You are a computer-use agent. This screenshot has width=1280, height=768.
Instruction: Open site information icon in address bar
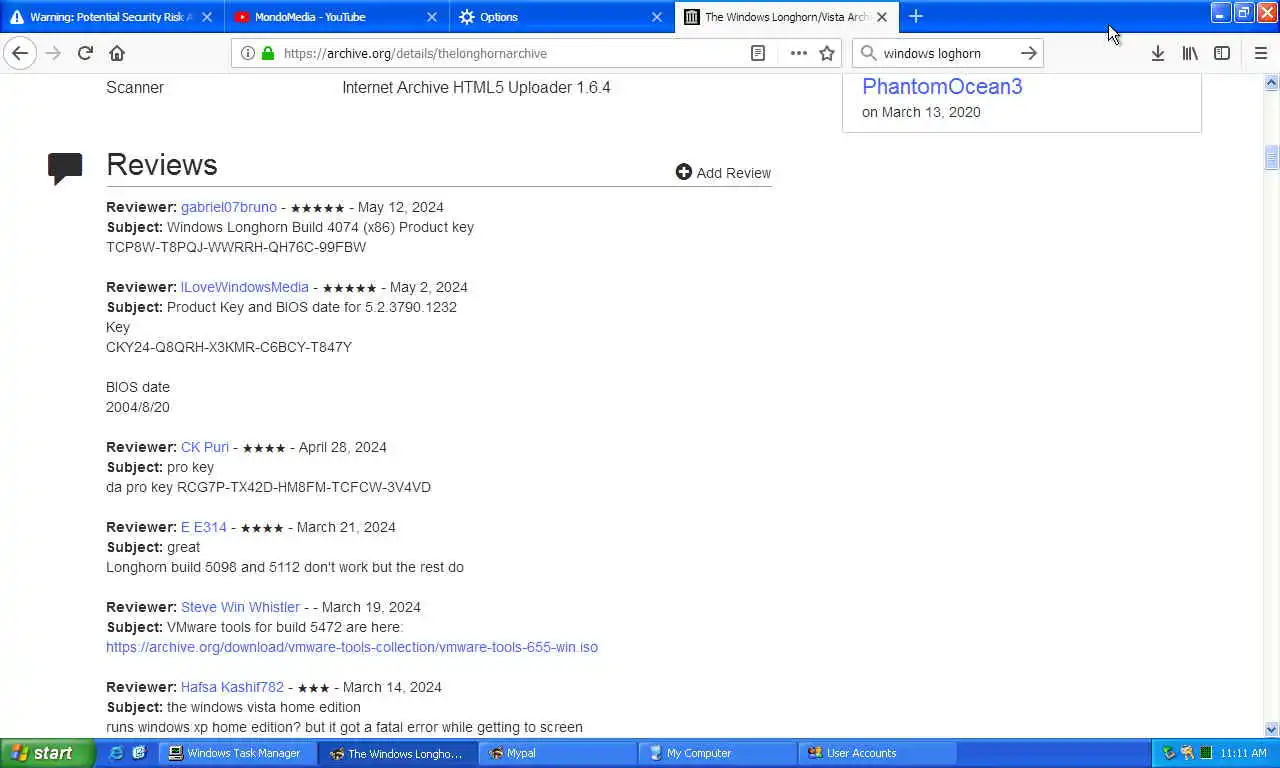247,53
